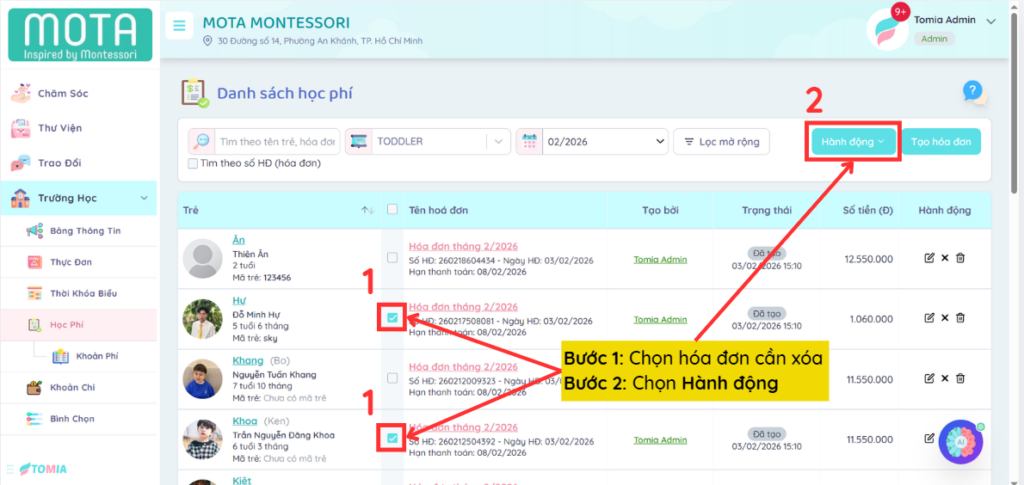
Task: Click the search field for child name
Action: [277, 142]
